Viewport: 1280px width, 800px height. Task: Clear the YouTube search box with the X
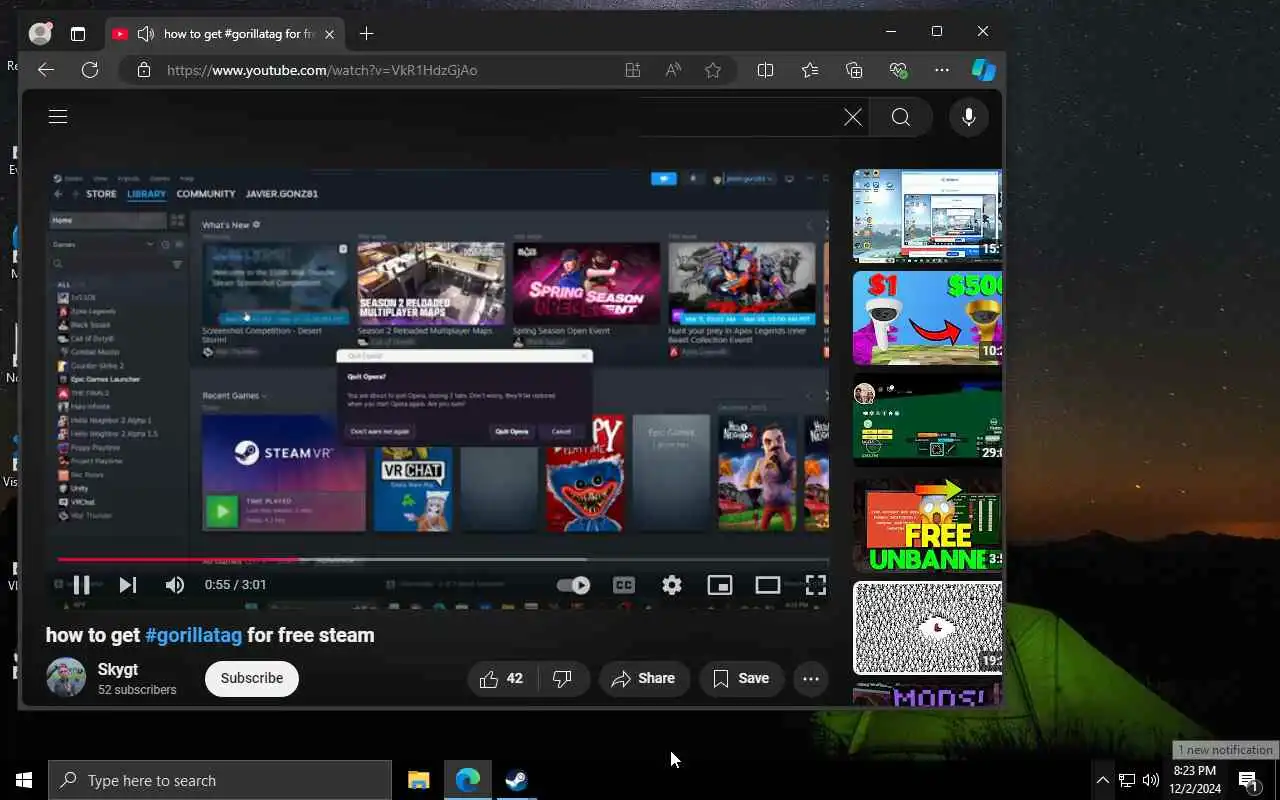click(x=853, y=118)
